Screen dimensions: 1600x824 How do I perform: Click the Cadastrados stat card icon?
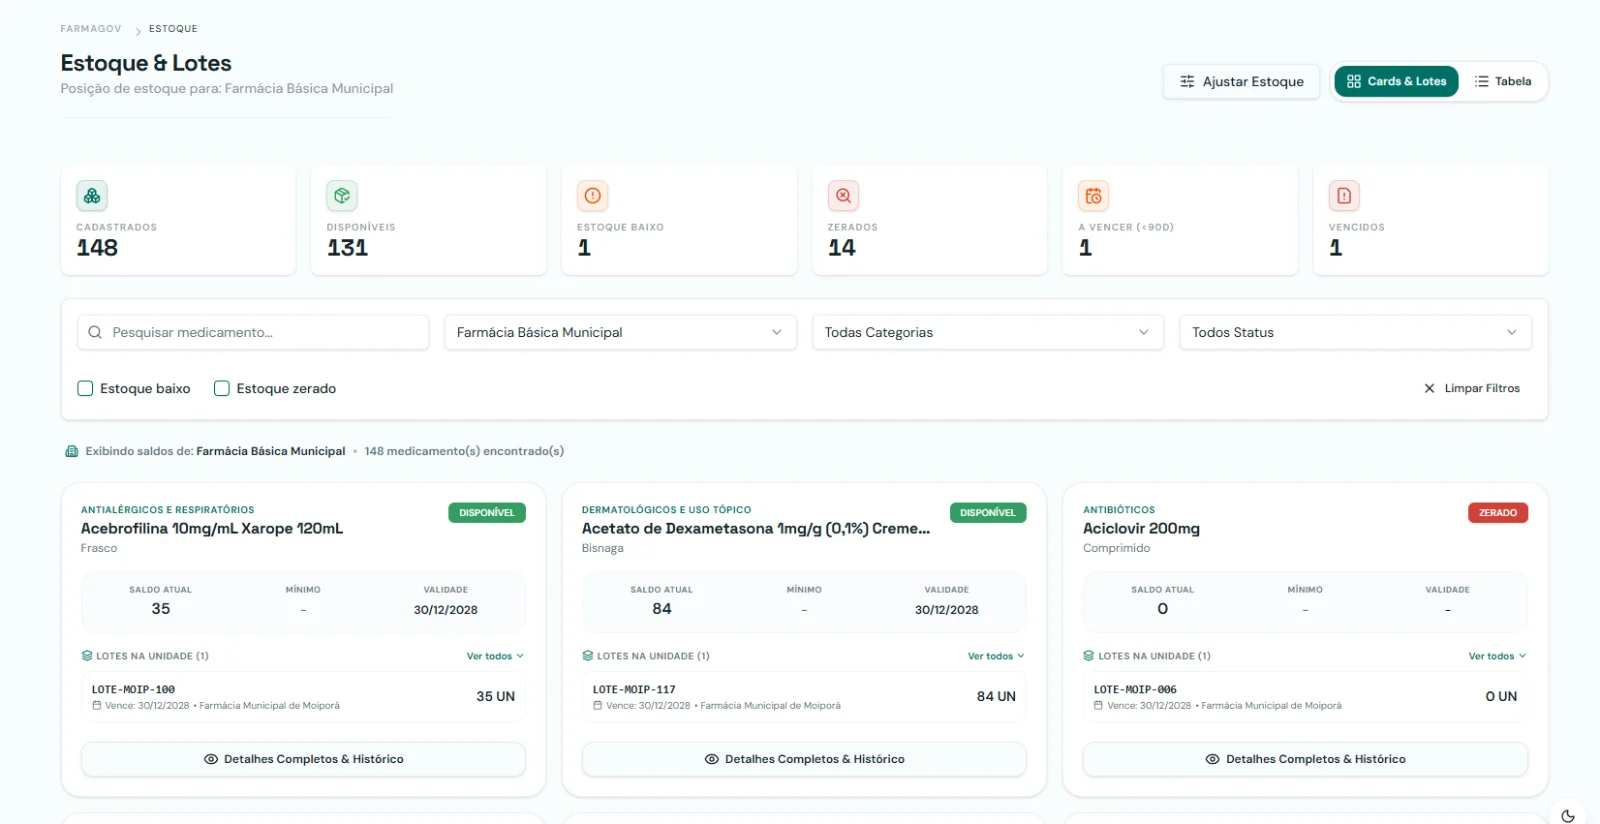pyautogui.click(x=92, y=196)
